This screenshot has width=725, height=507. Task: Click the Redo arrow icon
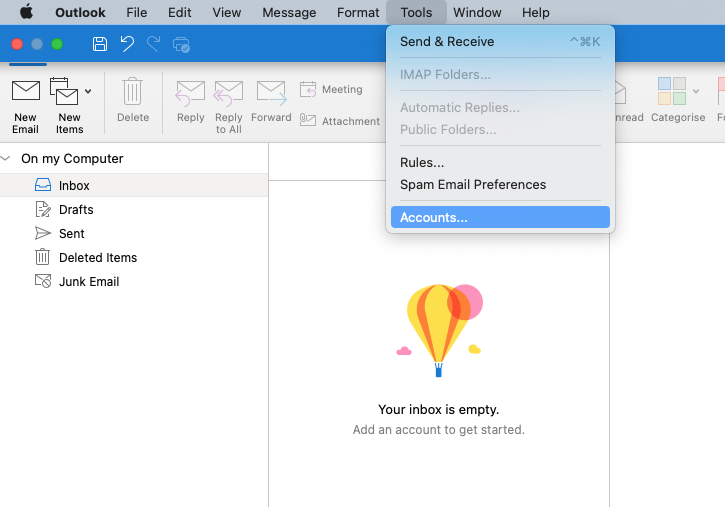point(154,44)
